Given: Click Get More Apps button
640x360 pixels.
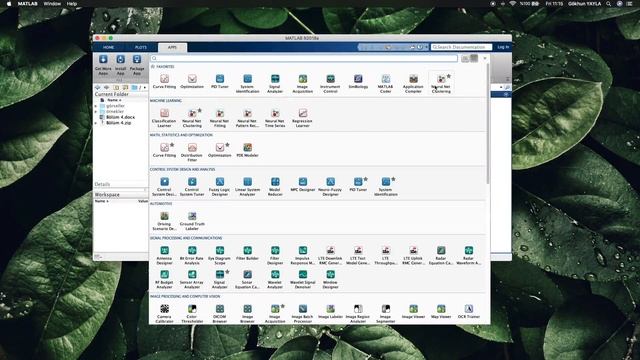Looking at the screenshot, I should [x=103, y=65].
